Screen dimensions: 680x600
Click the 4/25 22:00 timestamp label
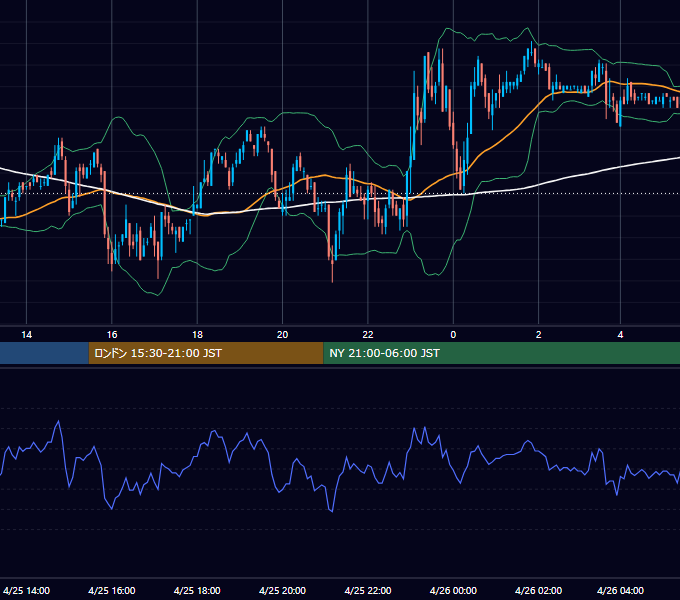pos(368,590)
